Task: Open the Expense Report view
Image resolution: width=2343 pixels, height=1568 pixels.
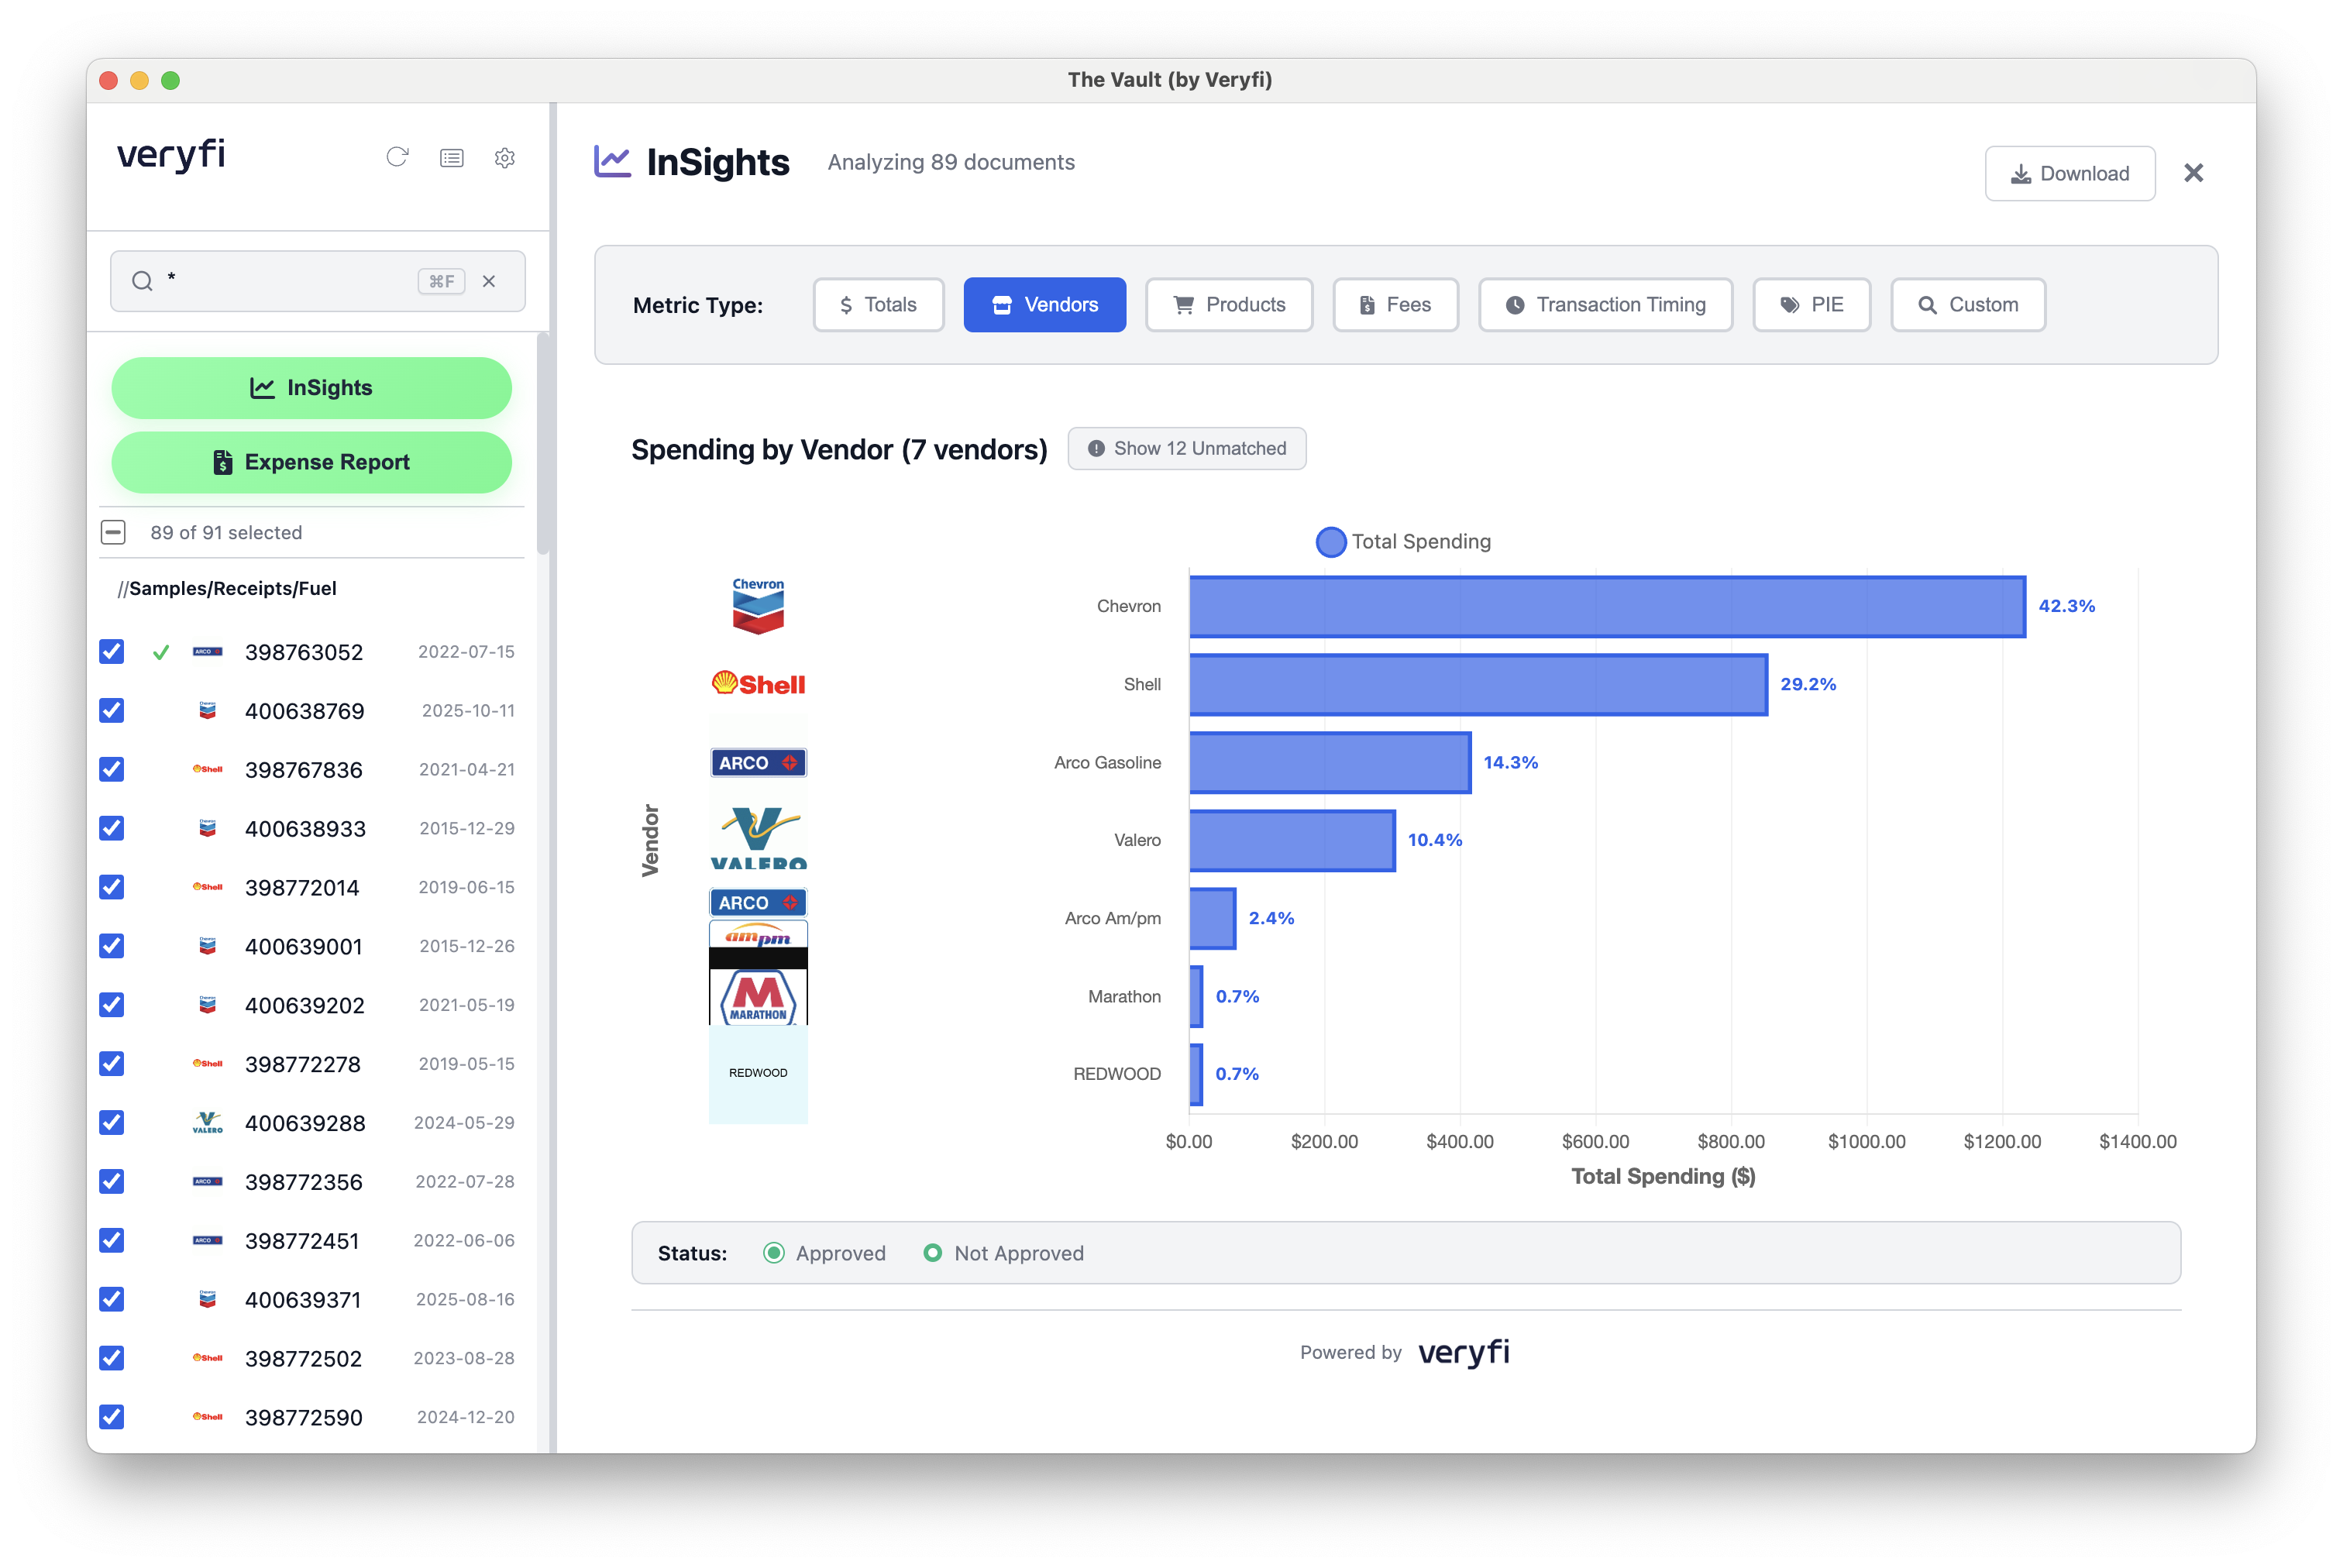Action: point(311,462)
